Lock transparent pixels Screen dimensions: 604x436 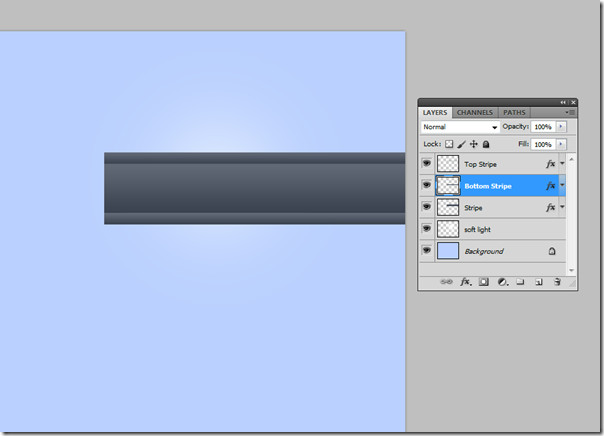point(449,144)
